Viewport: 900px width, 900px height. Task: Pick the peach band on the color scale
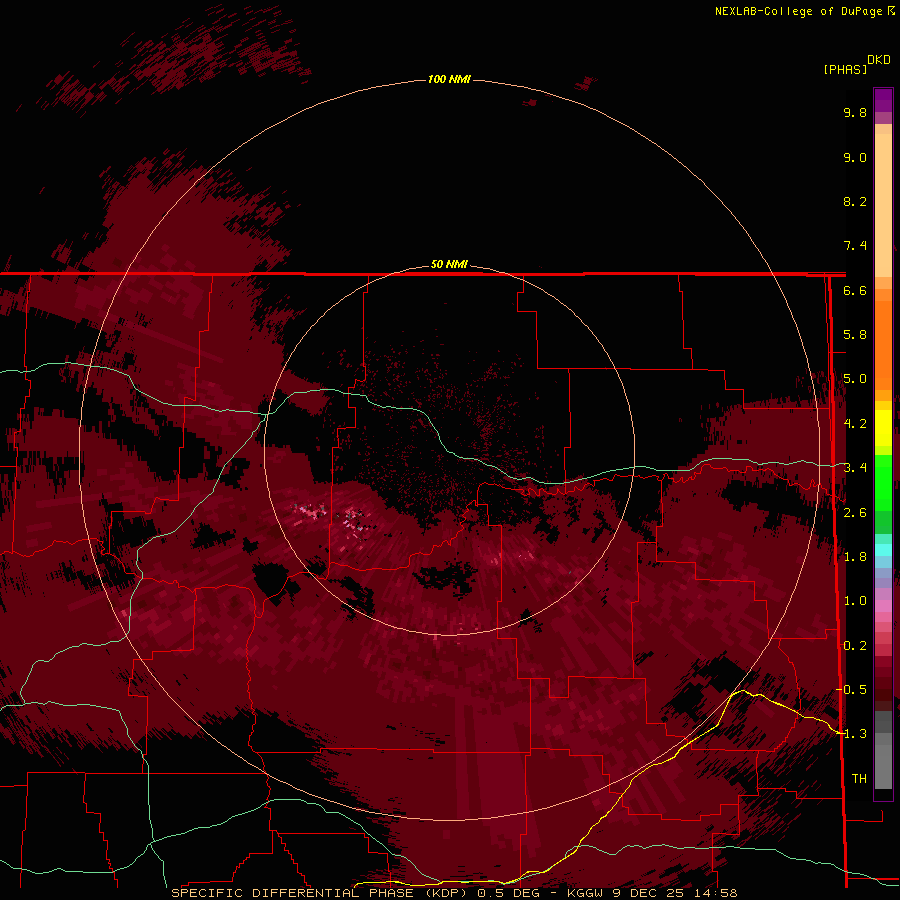pyautogui.click(x=883, y=201)
